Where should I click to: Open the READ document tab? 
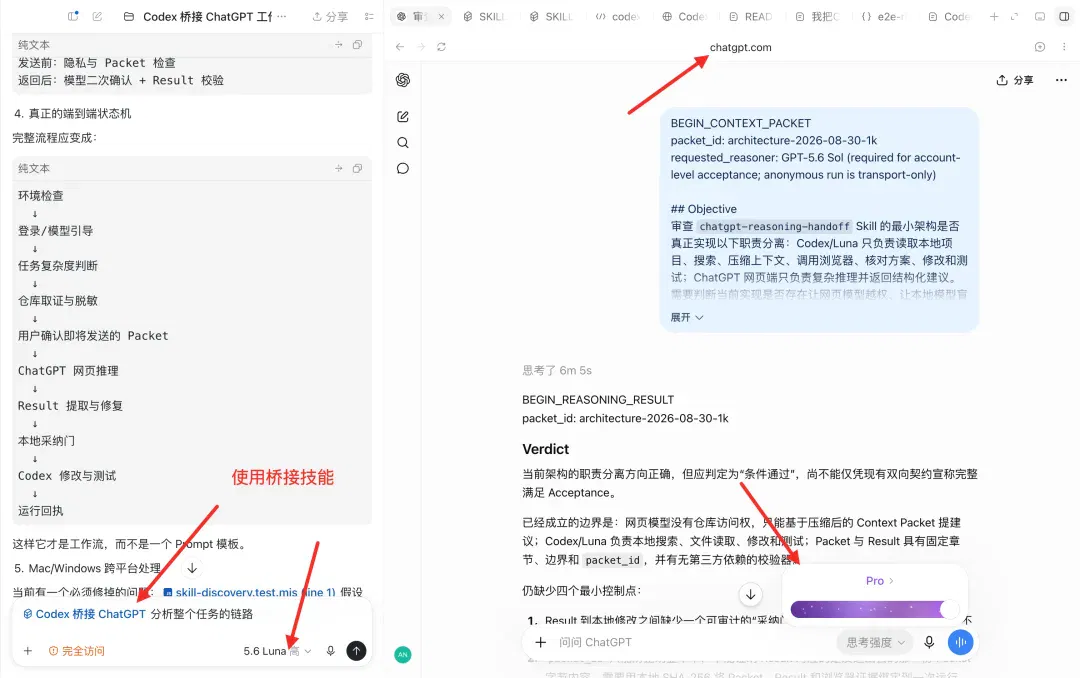click(751, 17)
